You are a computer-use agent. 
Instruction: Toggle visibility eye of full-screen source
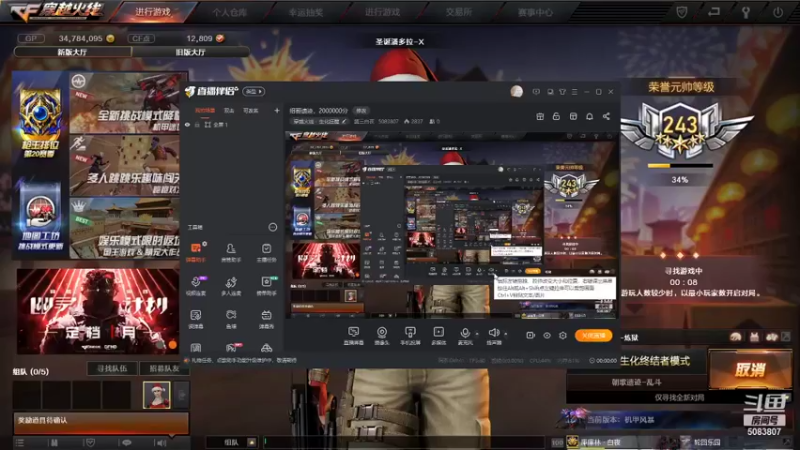click(187, 124)
